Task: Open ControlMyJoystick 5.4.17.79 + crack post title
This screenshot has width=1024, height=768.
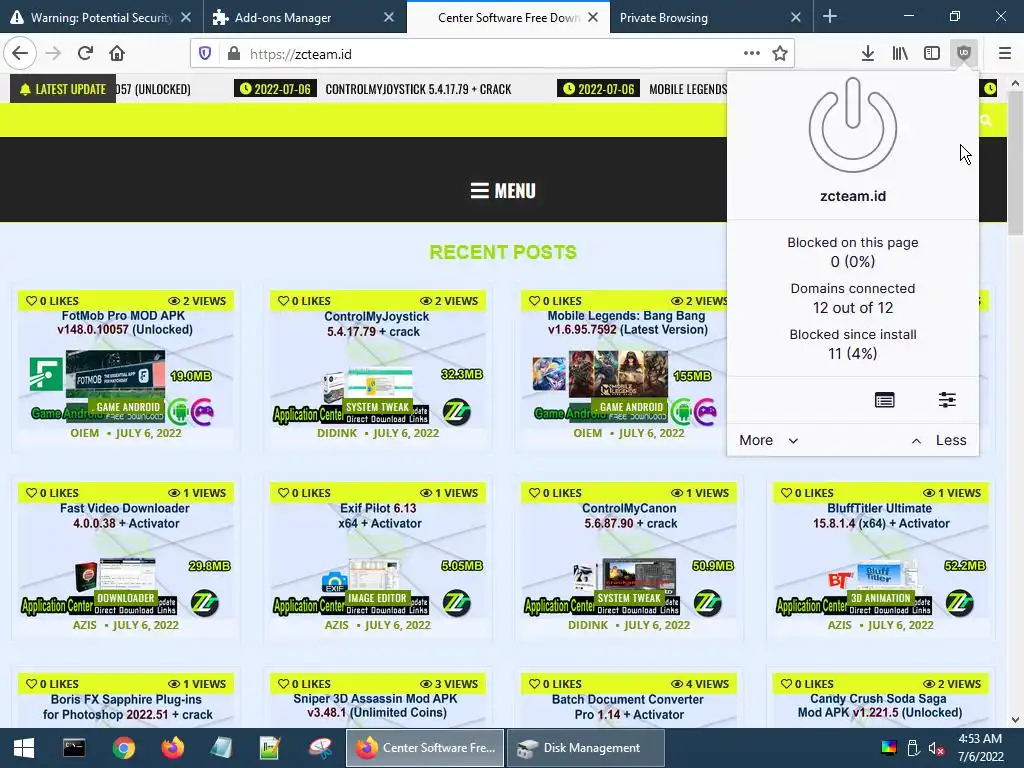Action: [x=376, y=324]
